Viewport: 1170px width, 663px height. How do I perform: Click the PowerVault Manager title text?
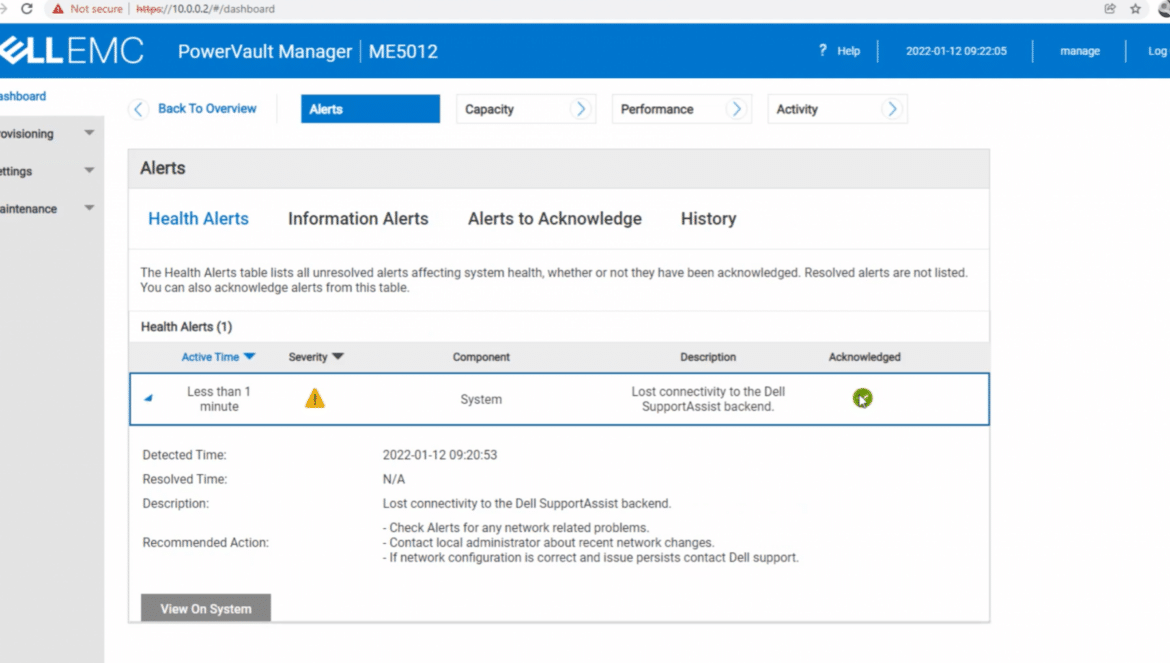pyautogui.click(x=265, y=51)
